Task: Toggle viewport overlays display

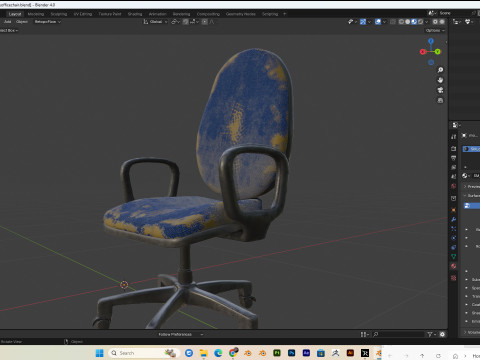Action: (378, 22)
